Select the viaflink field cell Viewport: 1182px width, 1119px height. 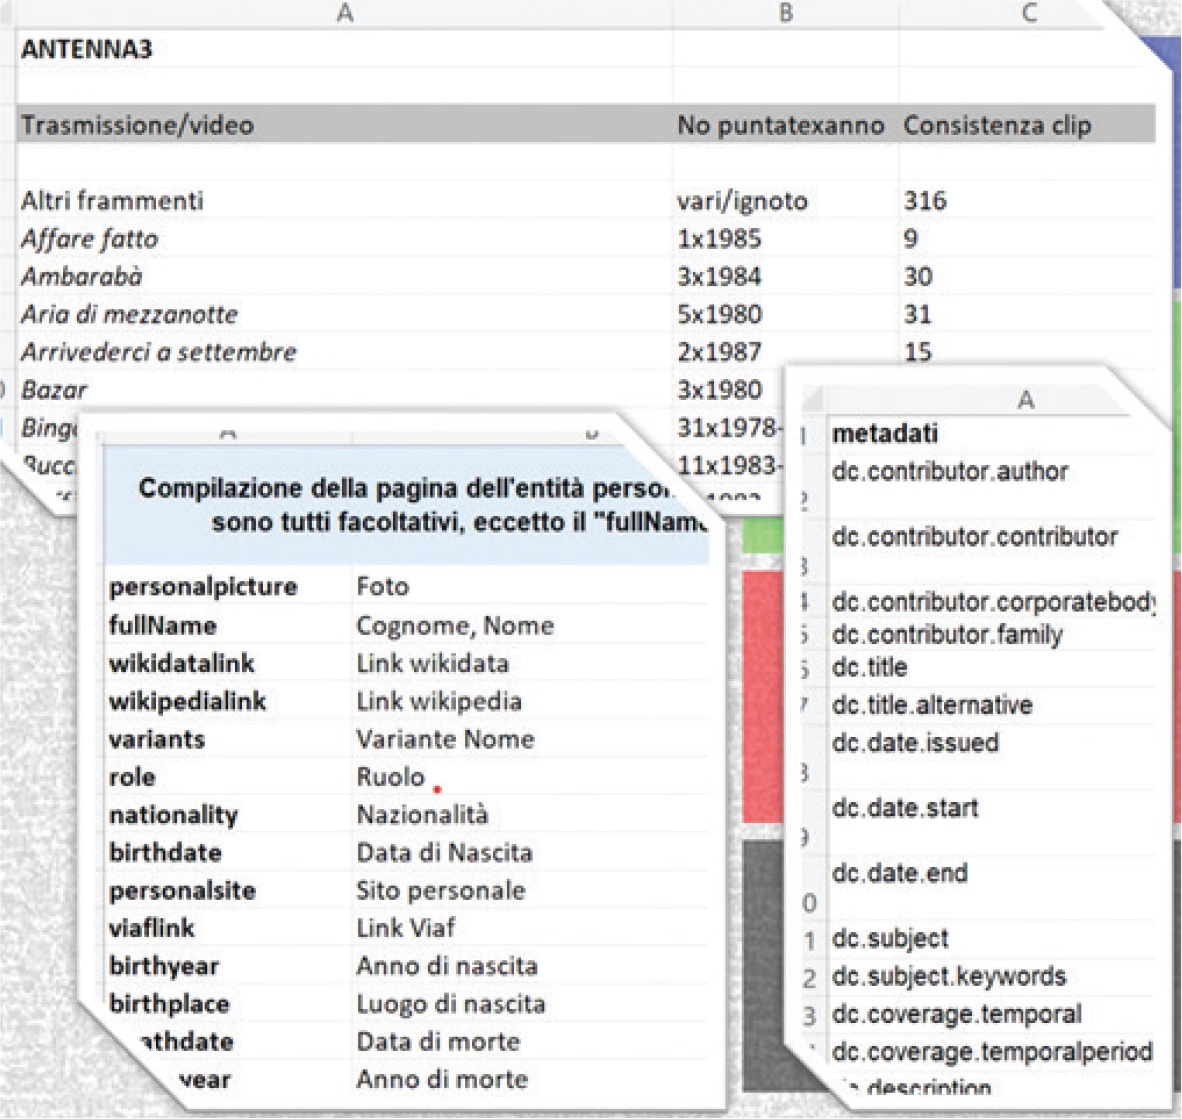coord(228,927)
